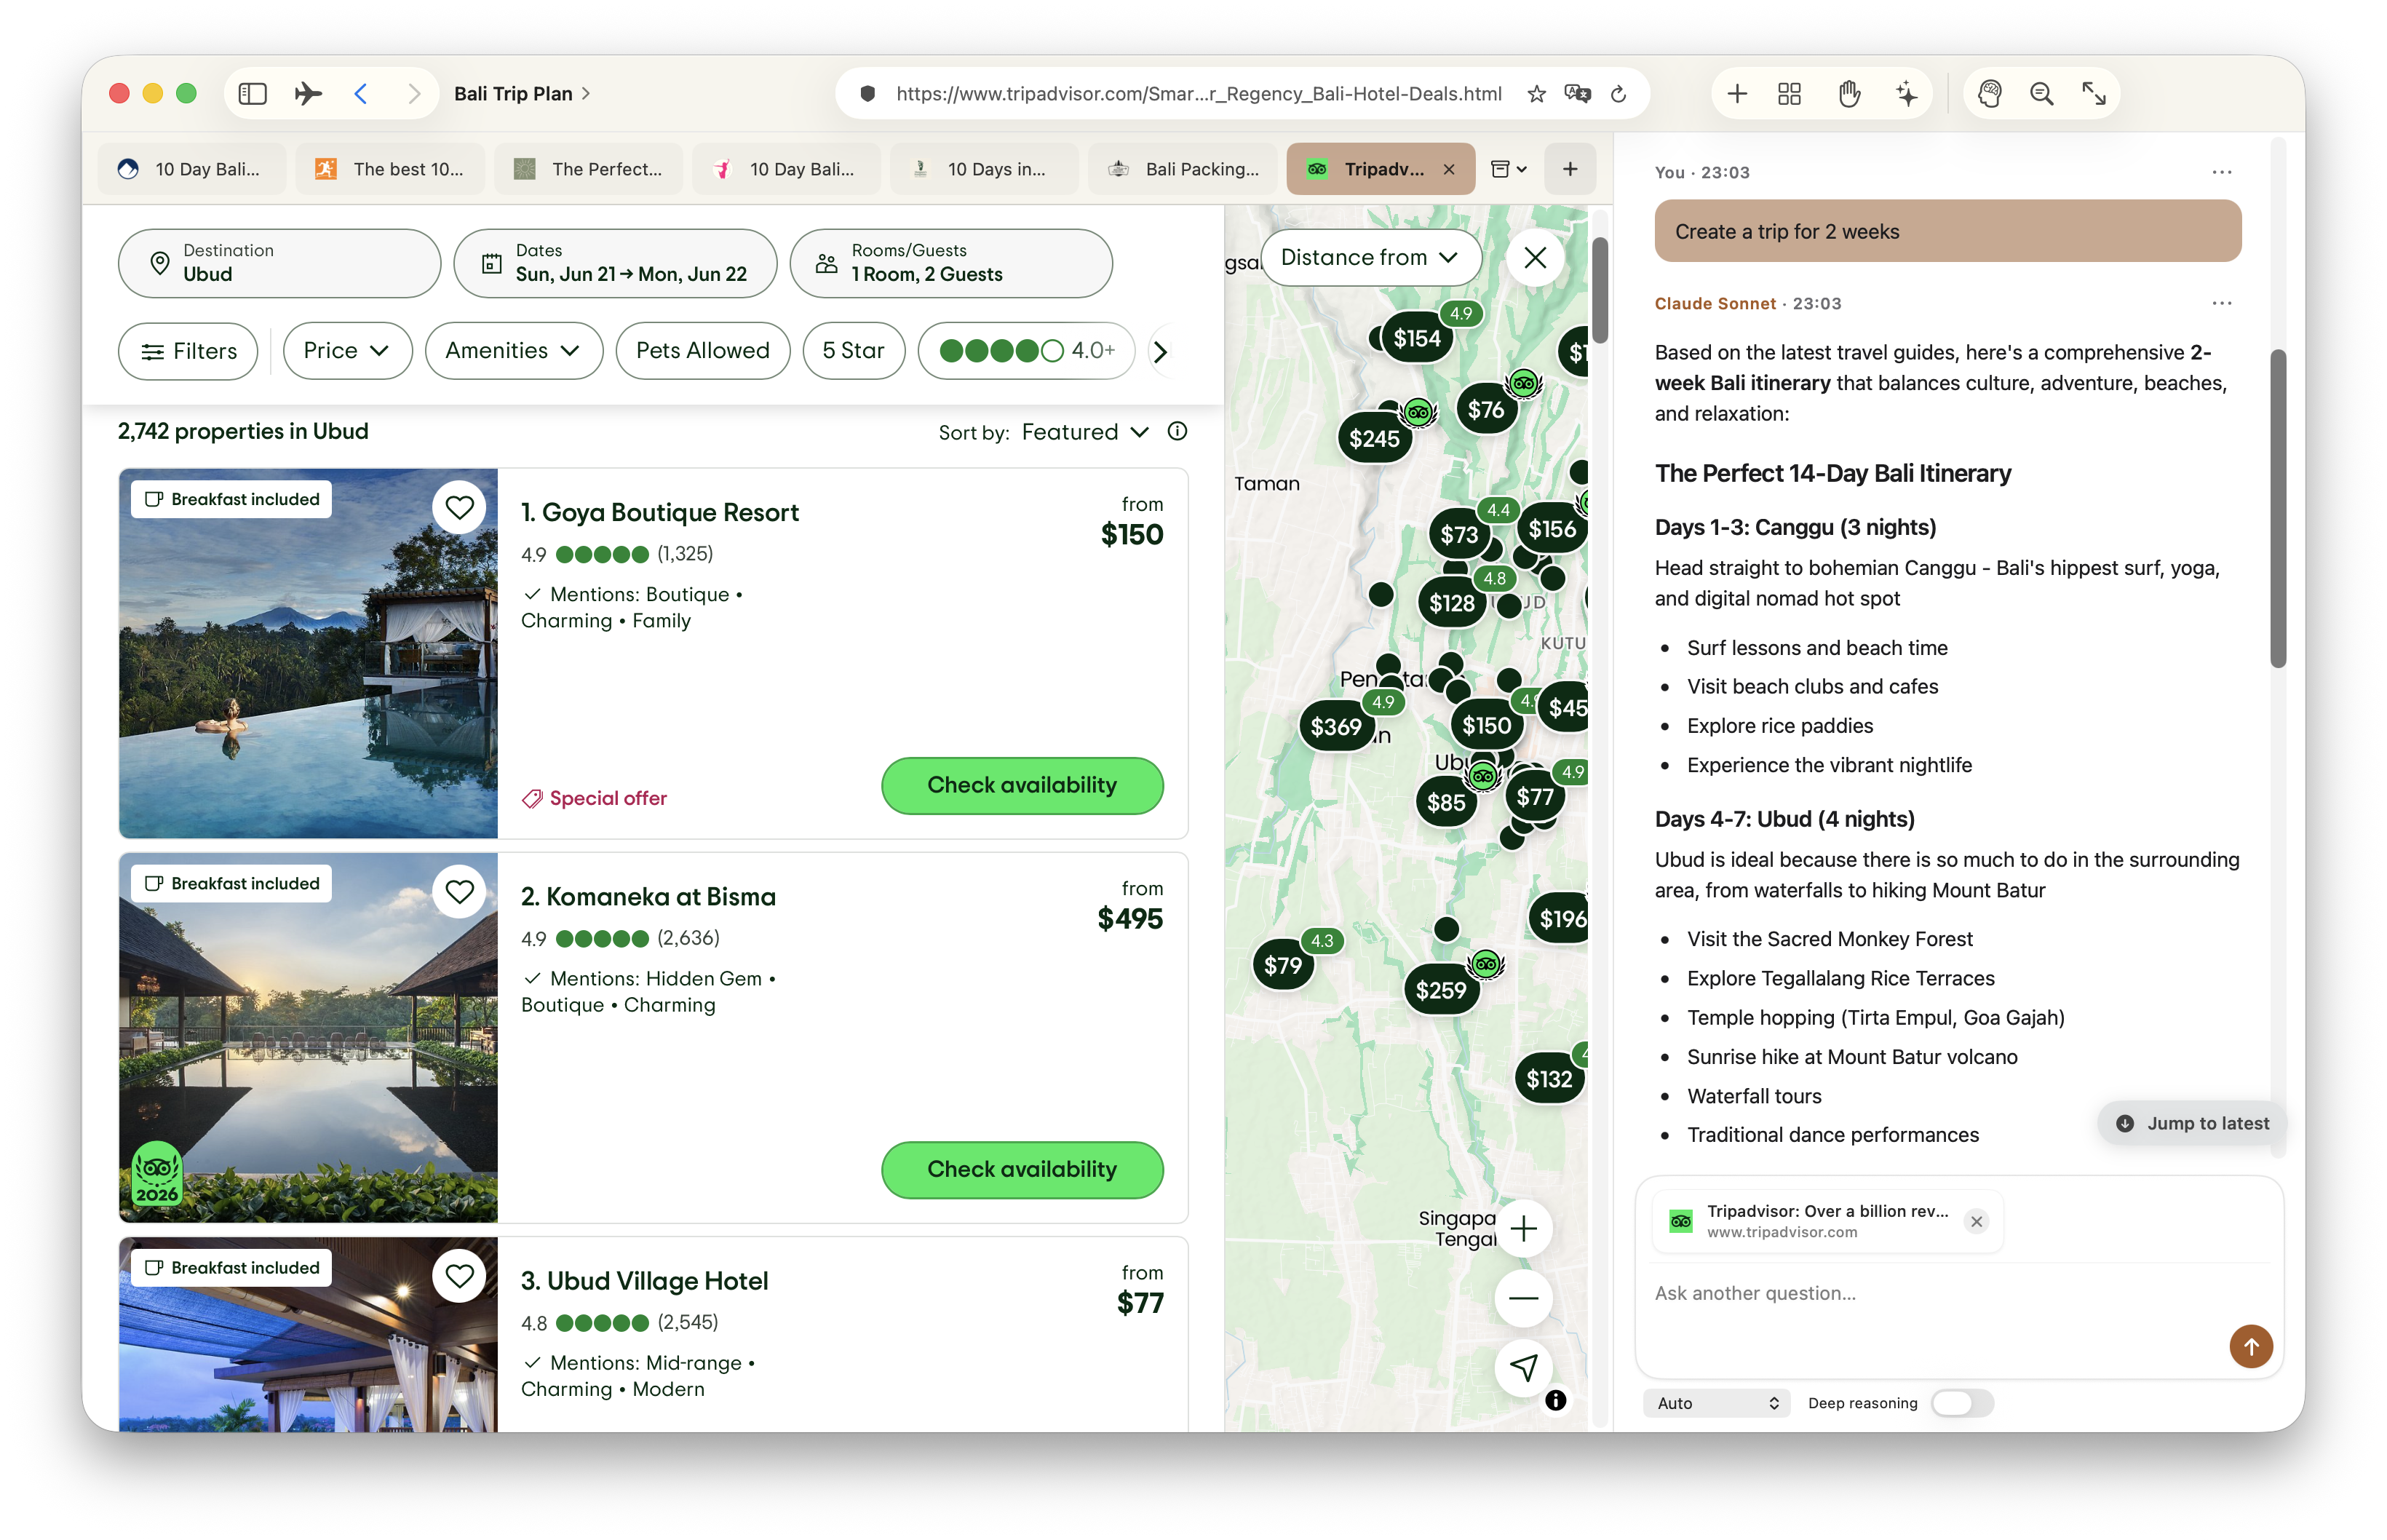
Task: Open the Bali Packing... tab
Action: click(x=1183, y=169)
